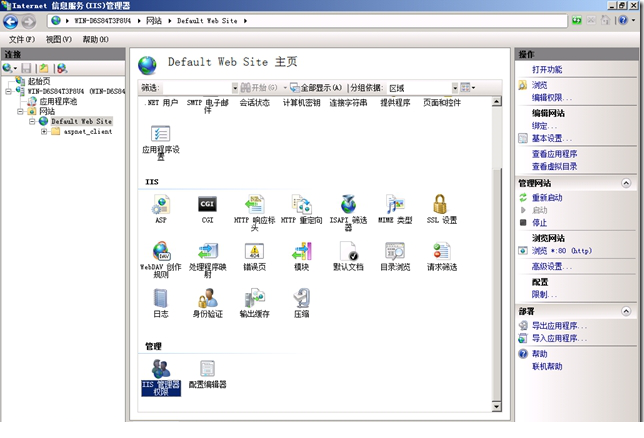Click 查看虚拟目录 link
The image size is (644, 438).
click(554, 166)
